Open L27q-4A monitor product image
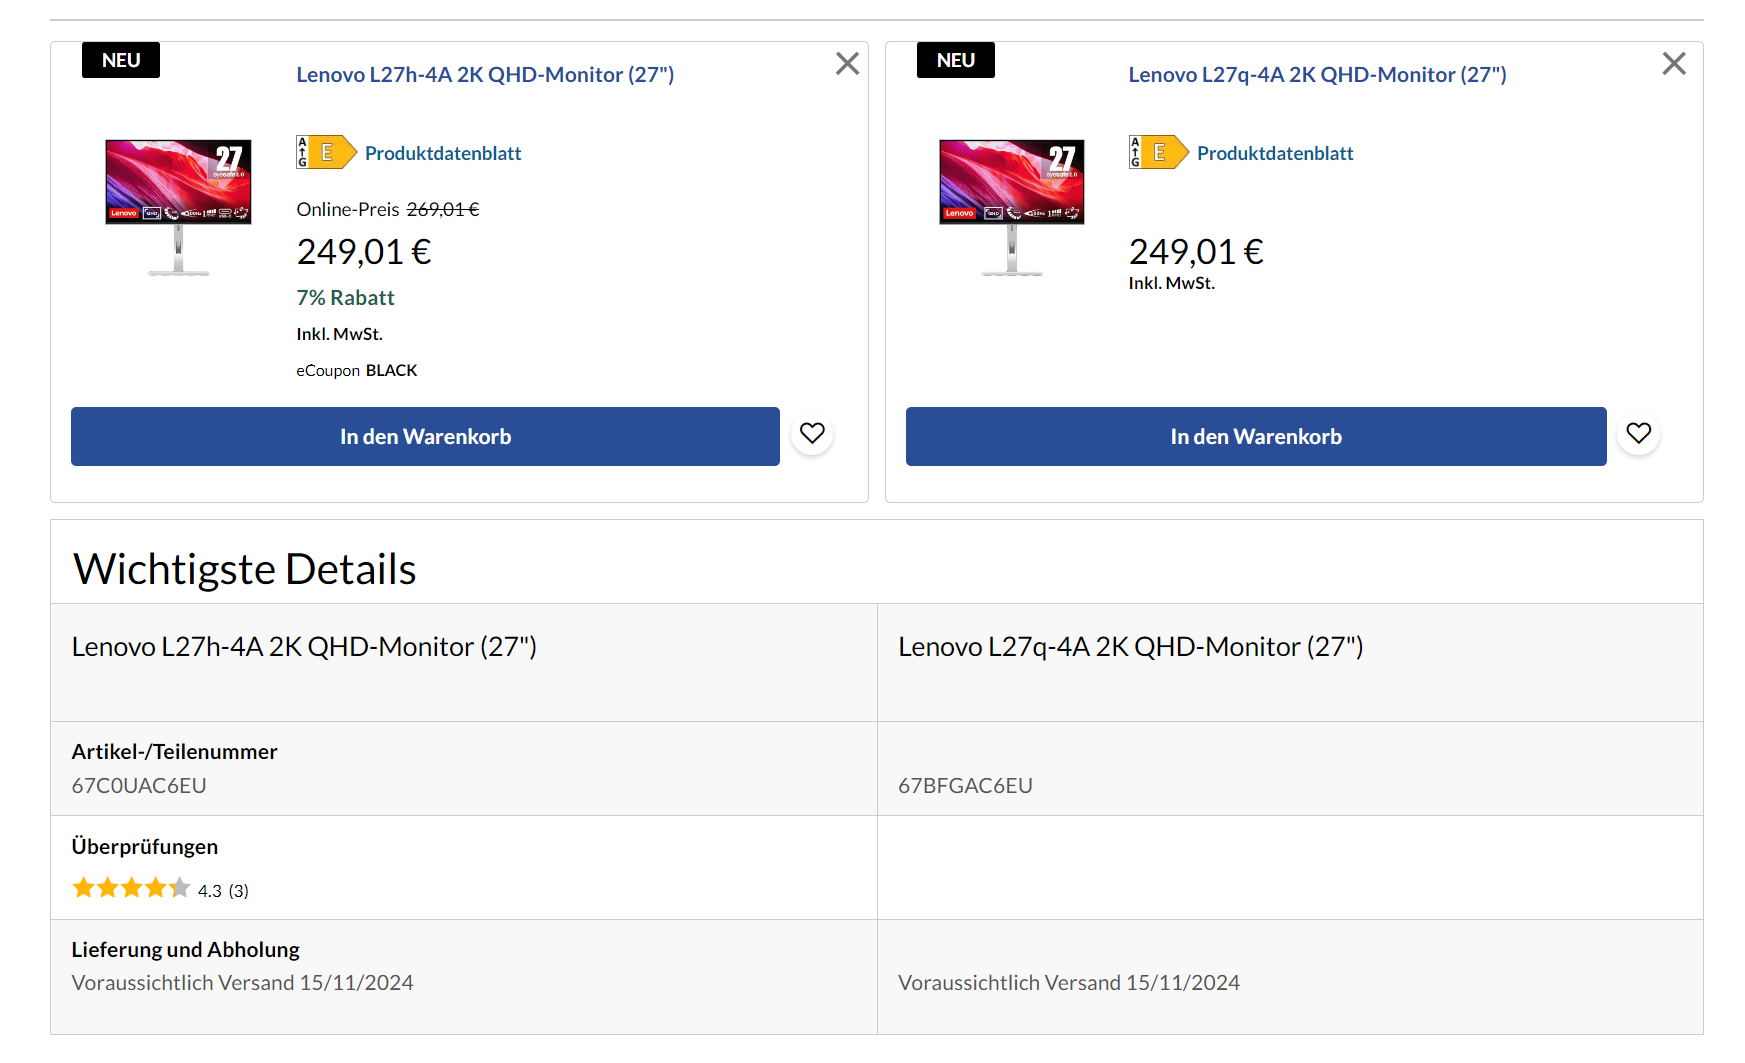 pyautogui.click(x=1011, y=206)
